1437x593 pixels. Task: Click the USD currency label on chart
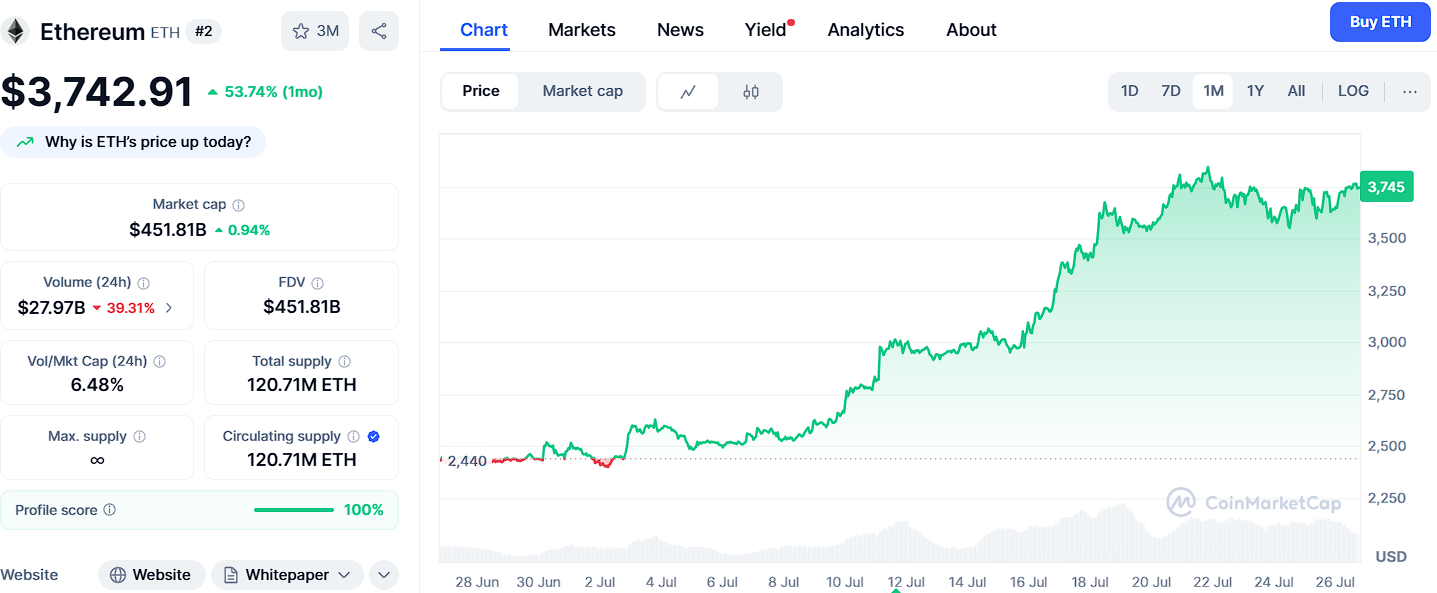pos(1391,556)
